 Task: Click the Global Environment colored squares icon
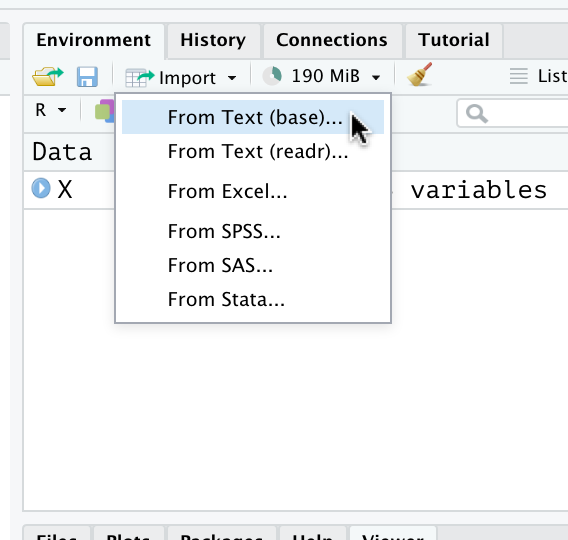pyautogui.click(x=105, y=111)
